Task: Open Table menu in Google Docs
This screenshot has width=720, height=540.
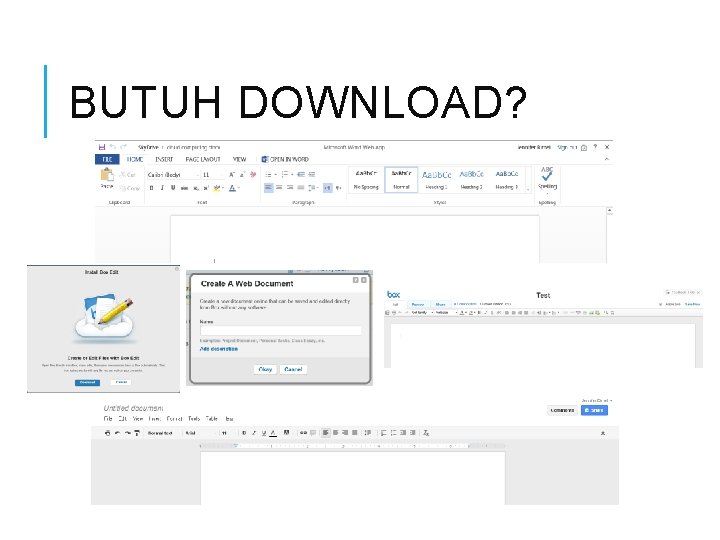Action: pos(212,418)
